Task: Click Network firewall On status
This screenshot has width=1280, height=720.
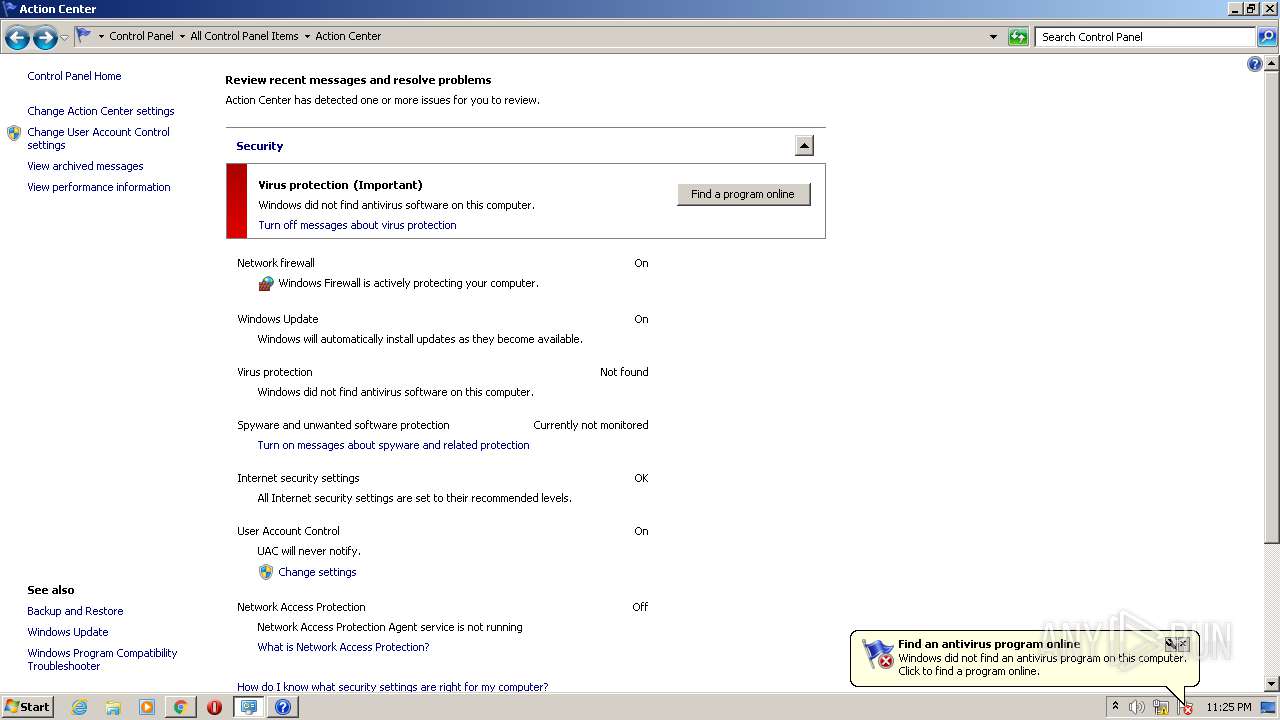Action: pos(641,263)
